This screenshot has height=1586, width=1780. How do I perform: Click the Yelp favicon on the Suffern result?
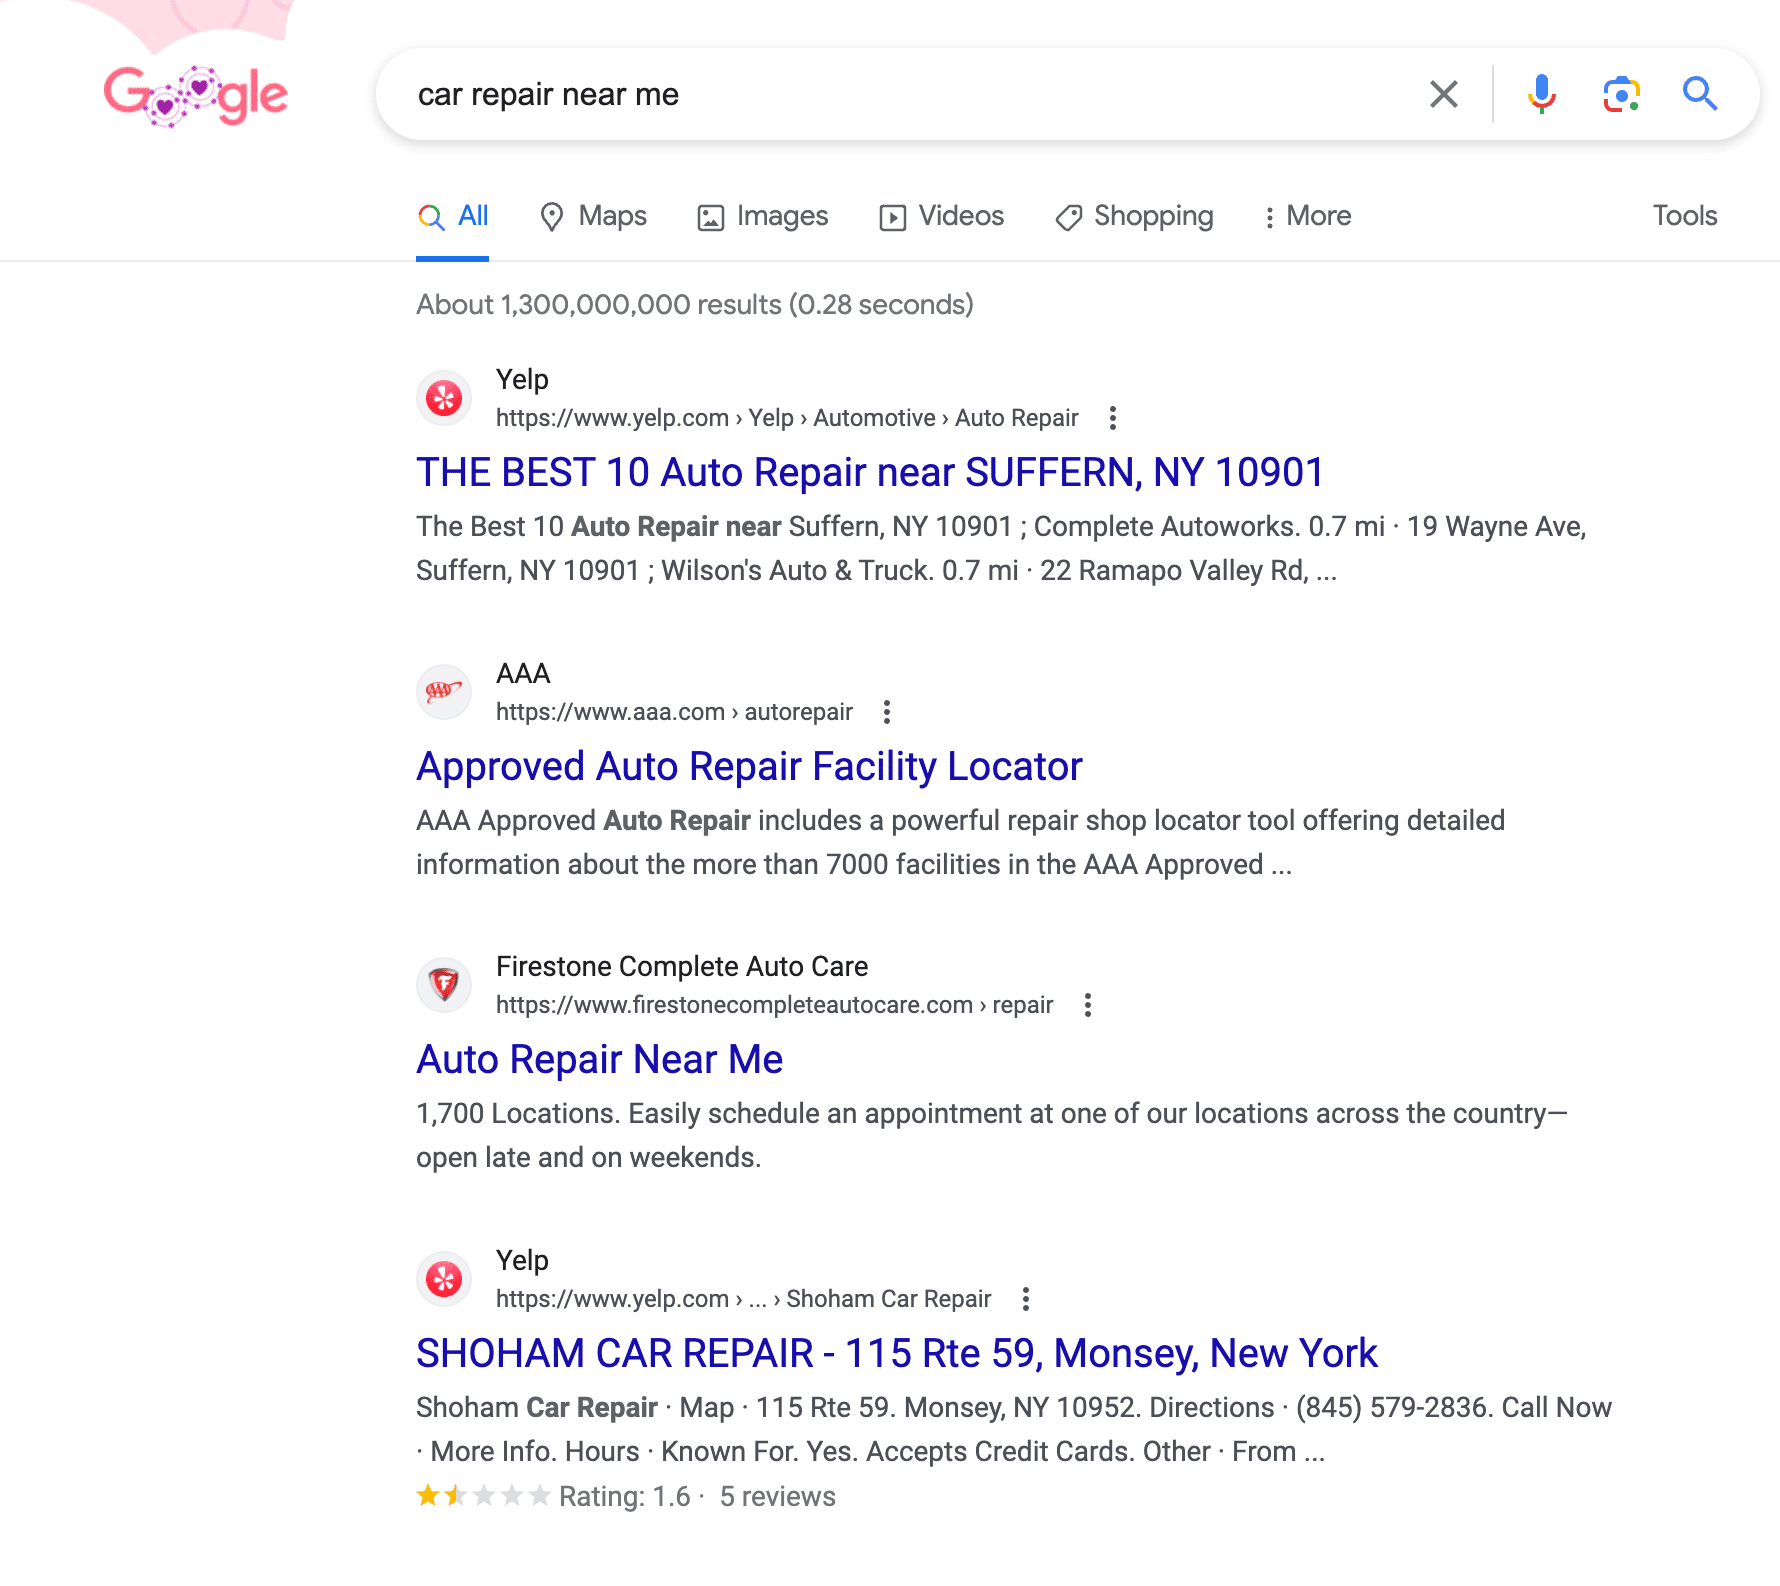click(x=444, y=398)
